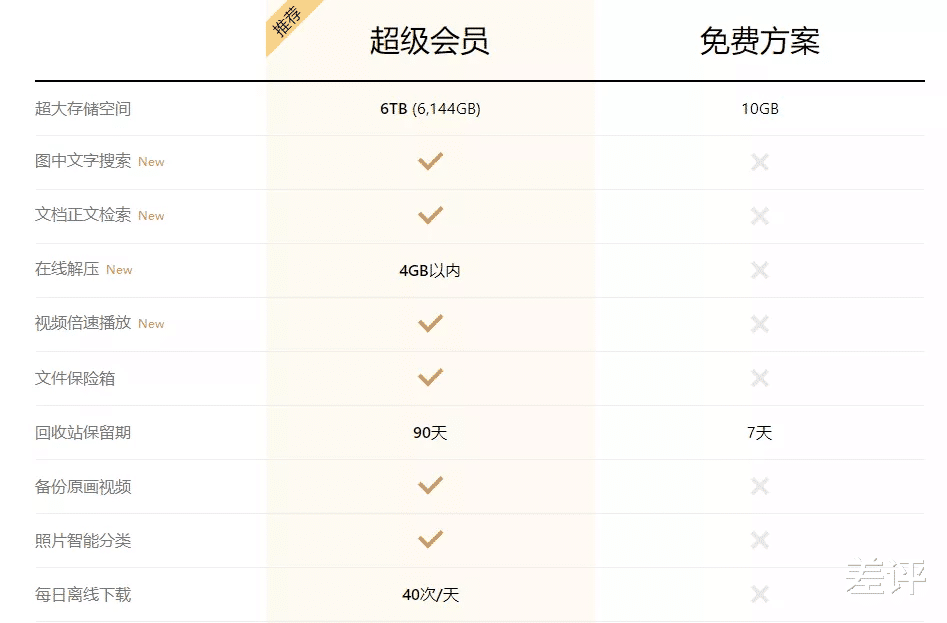Click the New label next to 视频倍速播放
The width and height of the screenshot is (947, 623).
pos(150,323)
